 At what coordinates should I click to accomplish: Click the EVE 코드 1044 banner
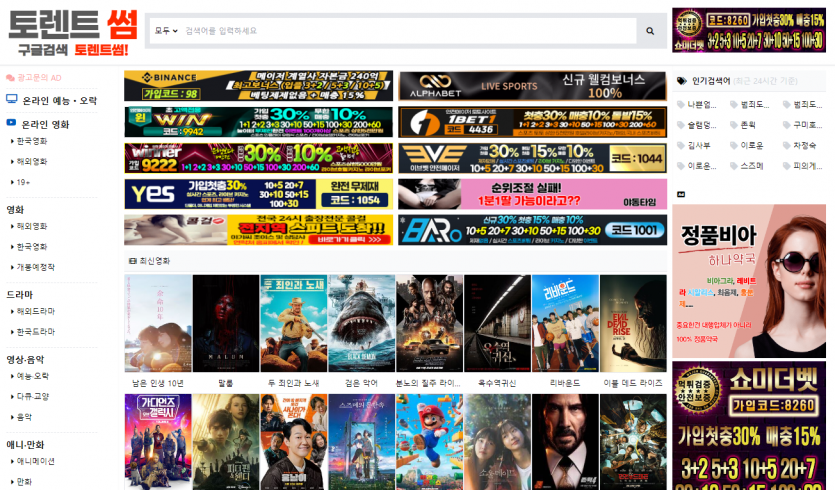(x=533, y=158)
